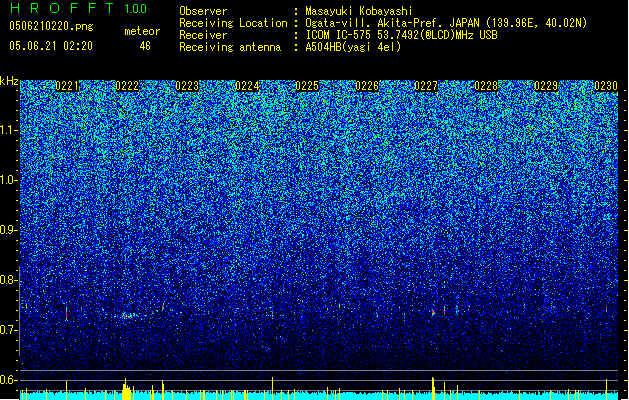This screenshot has height=400, width=629.
Task: Click the receiver text ICOM IC-575 53.7492 MHz USB
Action: pyautogui.click(x=401, y=35)
